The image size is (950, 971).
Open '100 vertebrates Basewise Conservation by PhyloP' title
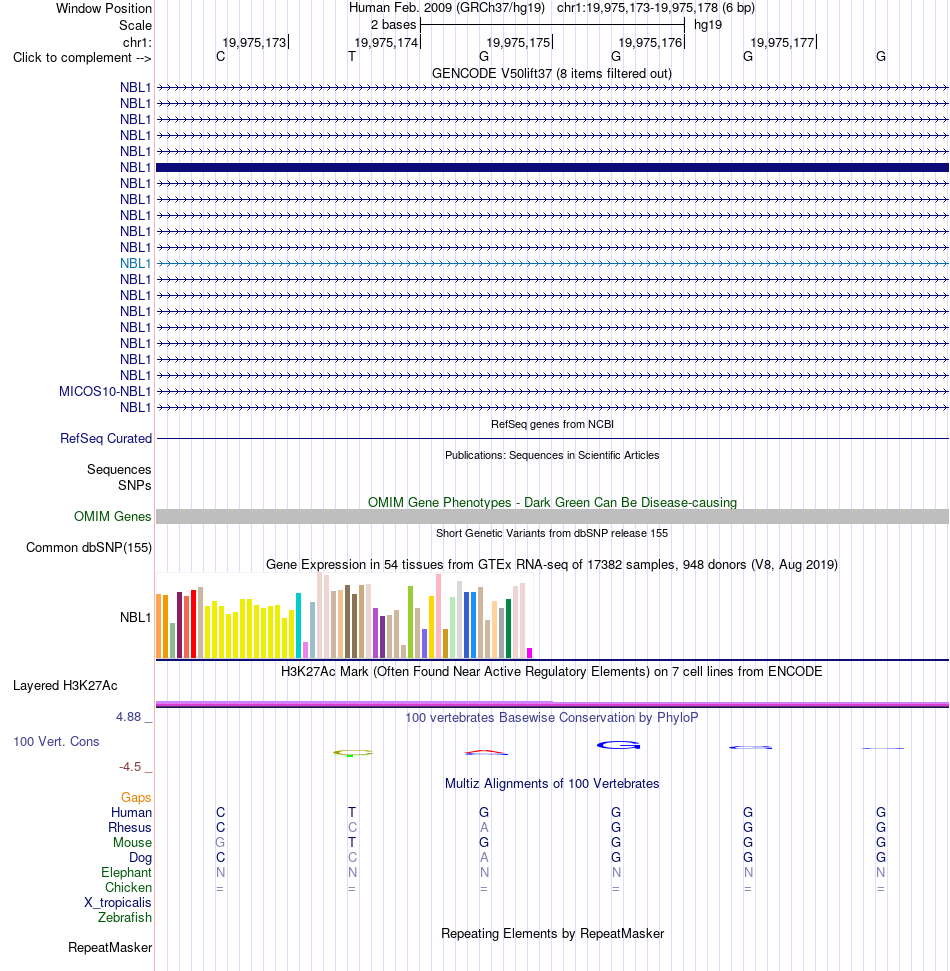click(x=552, y=717)
